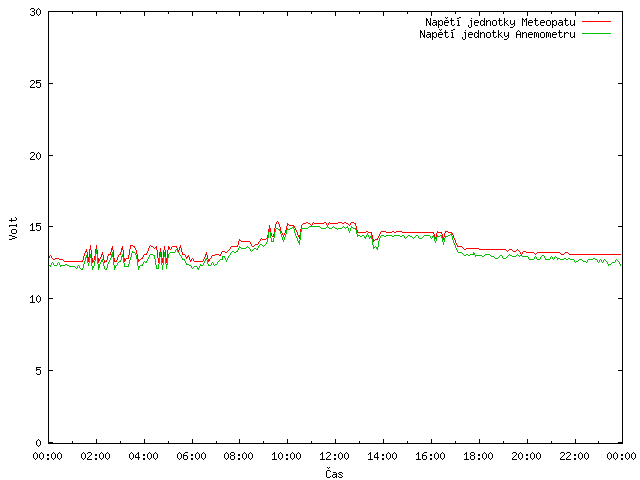Click the 18:00 time label
The width and height of the screenshot is (640, 480).
[478, 456]
